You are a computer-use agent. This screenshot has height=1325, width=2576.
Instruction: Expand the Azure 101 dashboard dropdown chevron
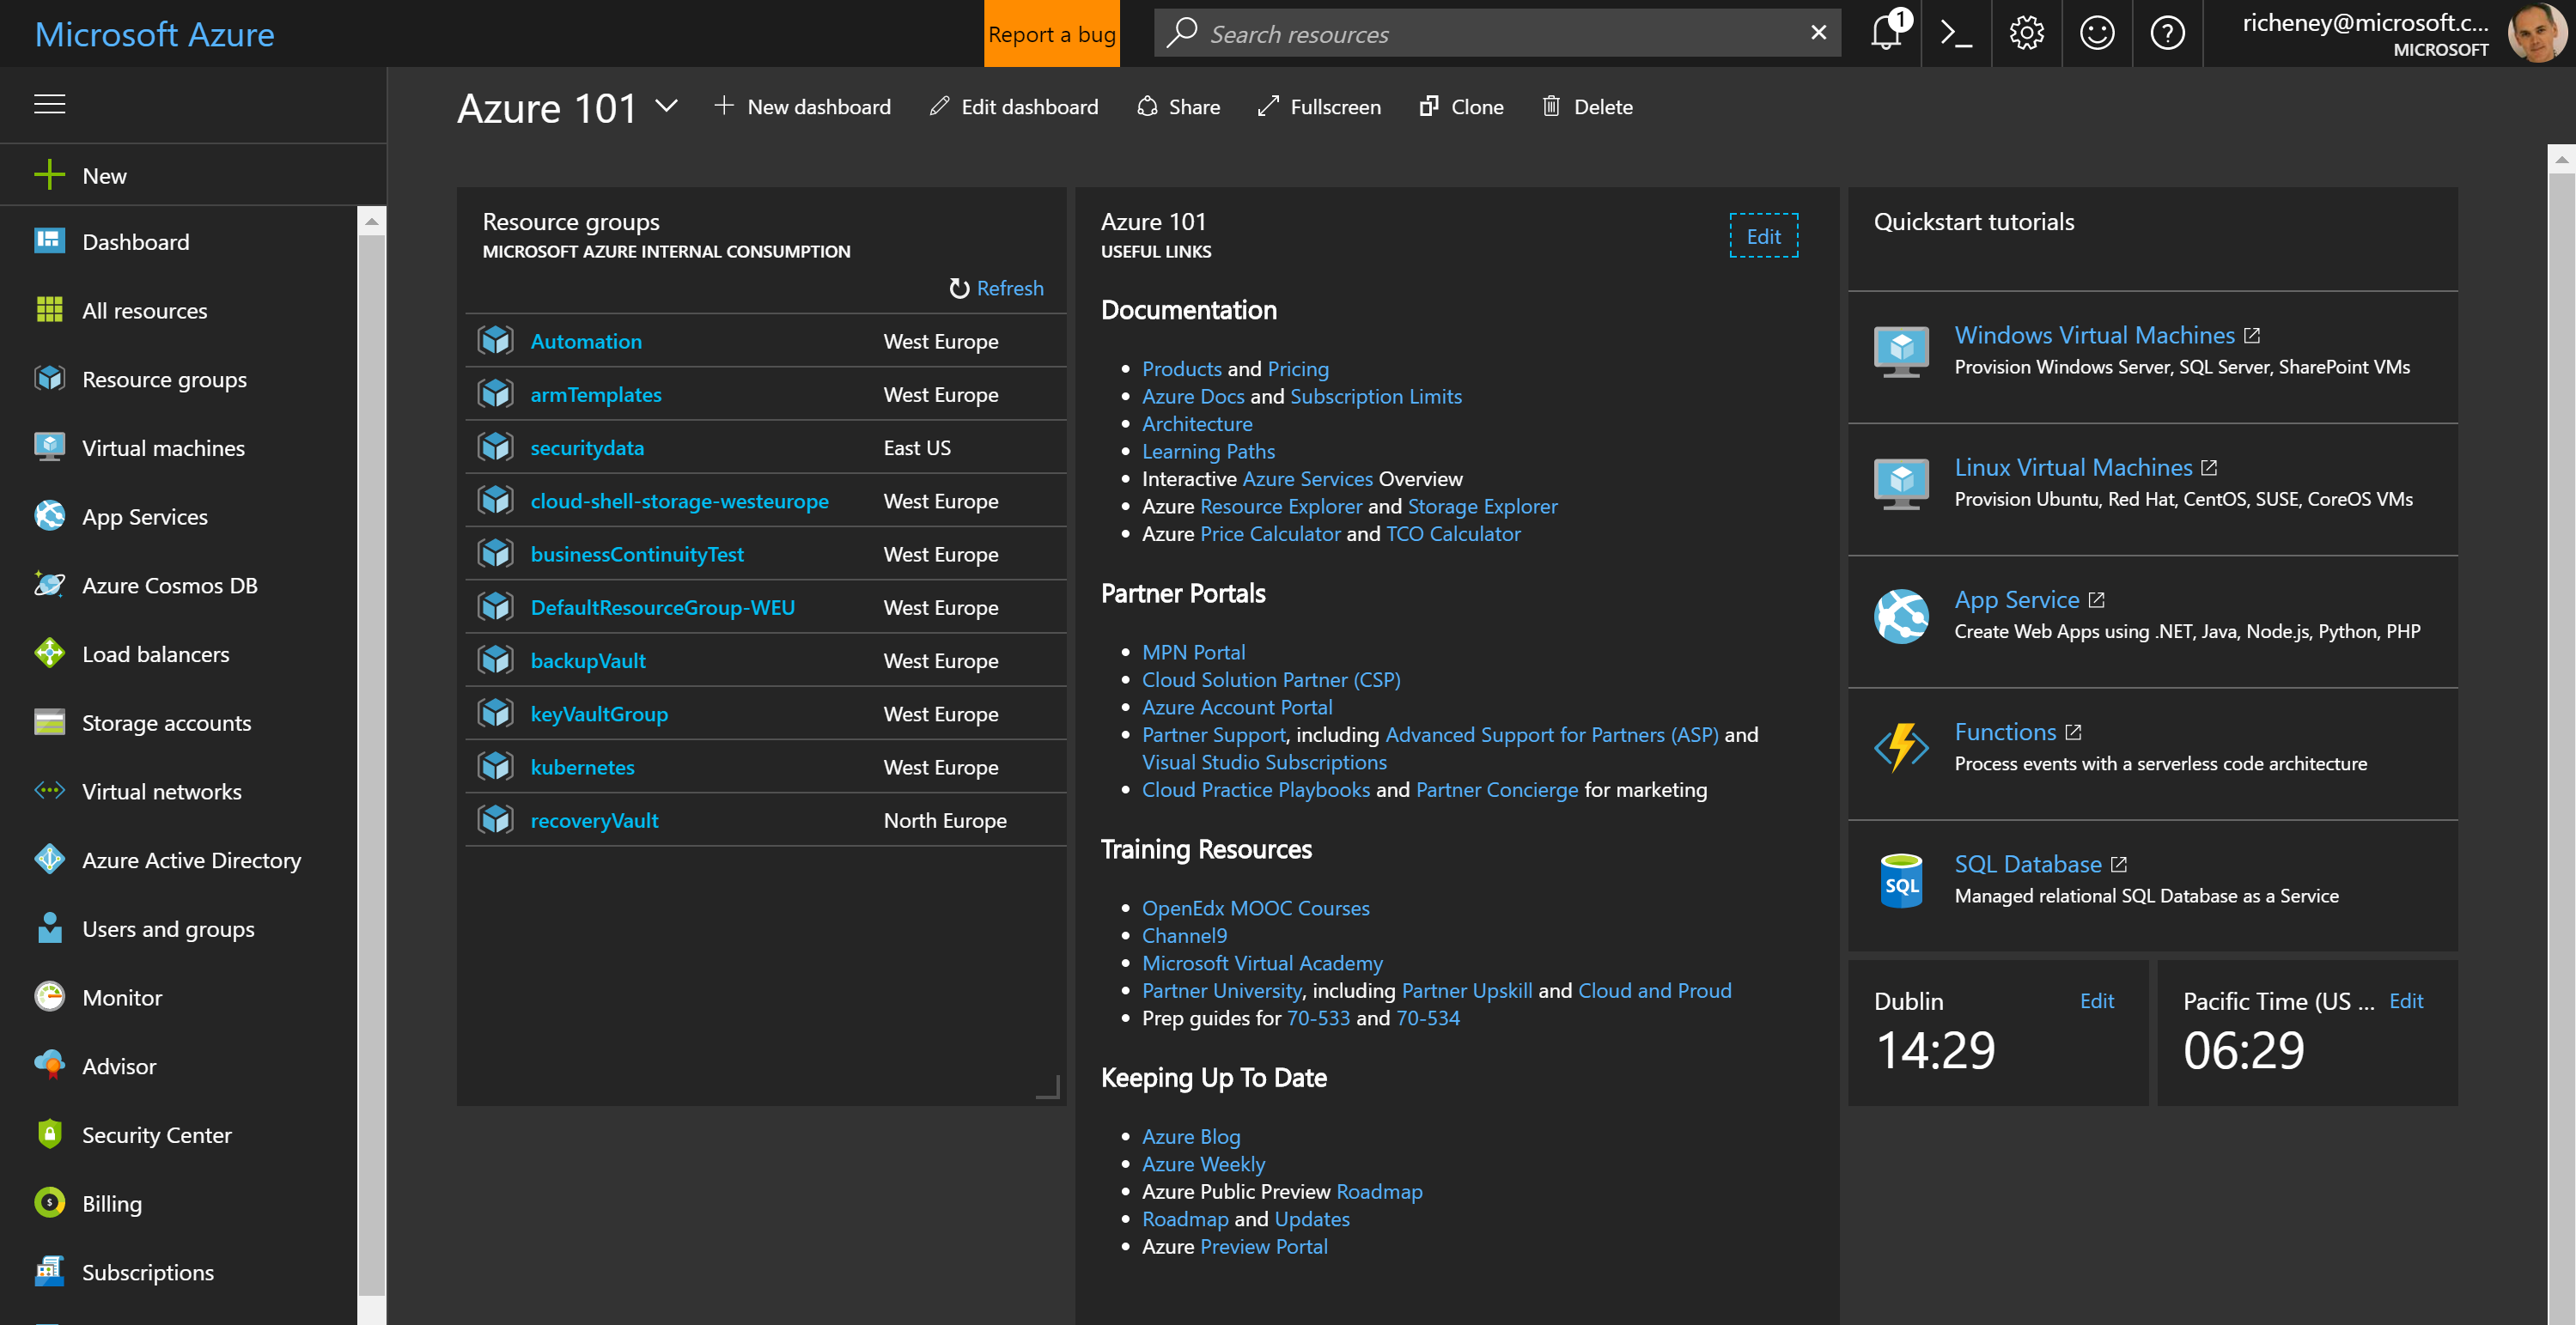click(666, 106)
